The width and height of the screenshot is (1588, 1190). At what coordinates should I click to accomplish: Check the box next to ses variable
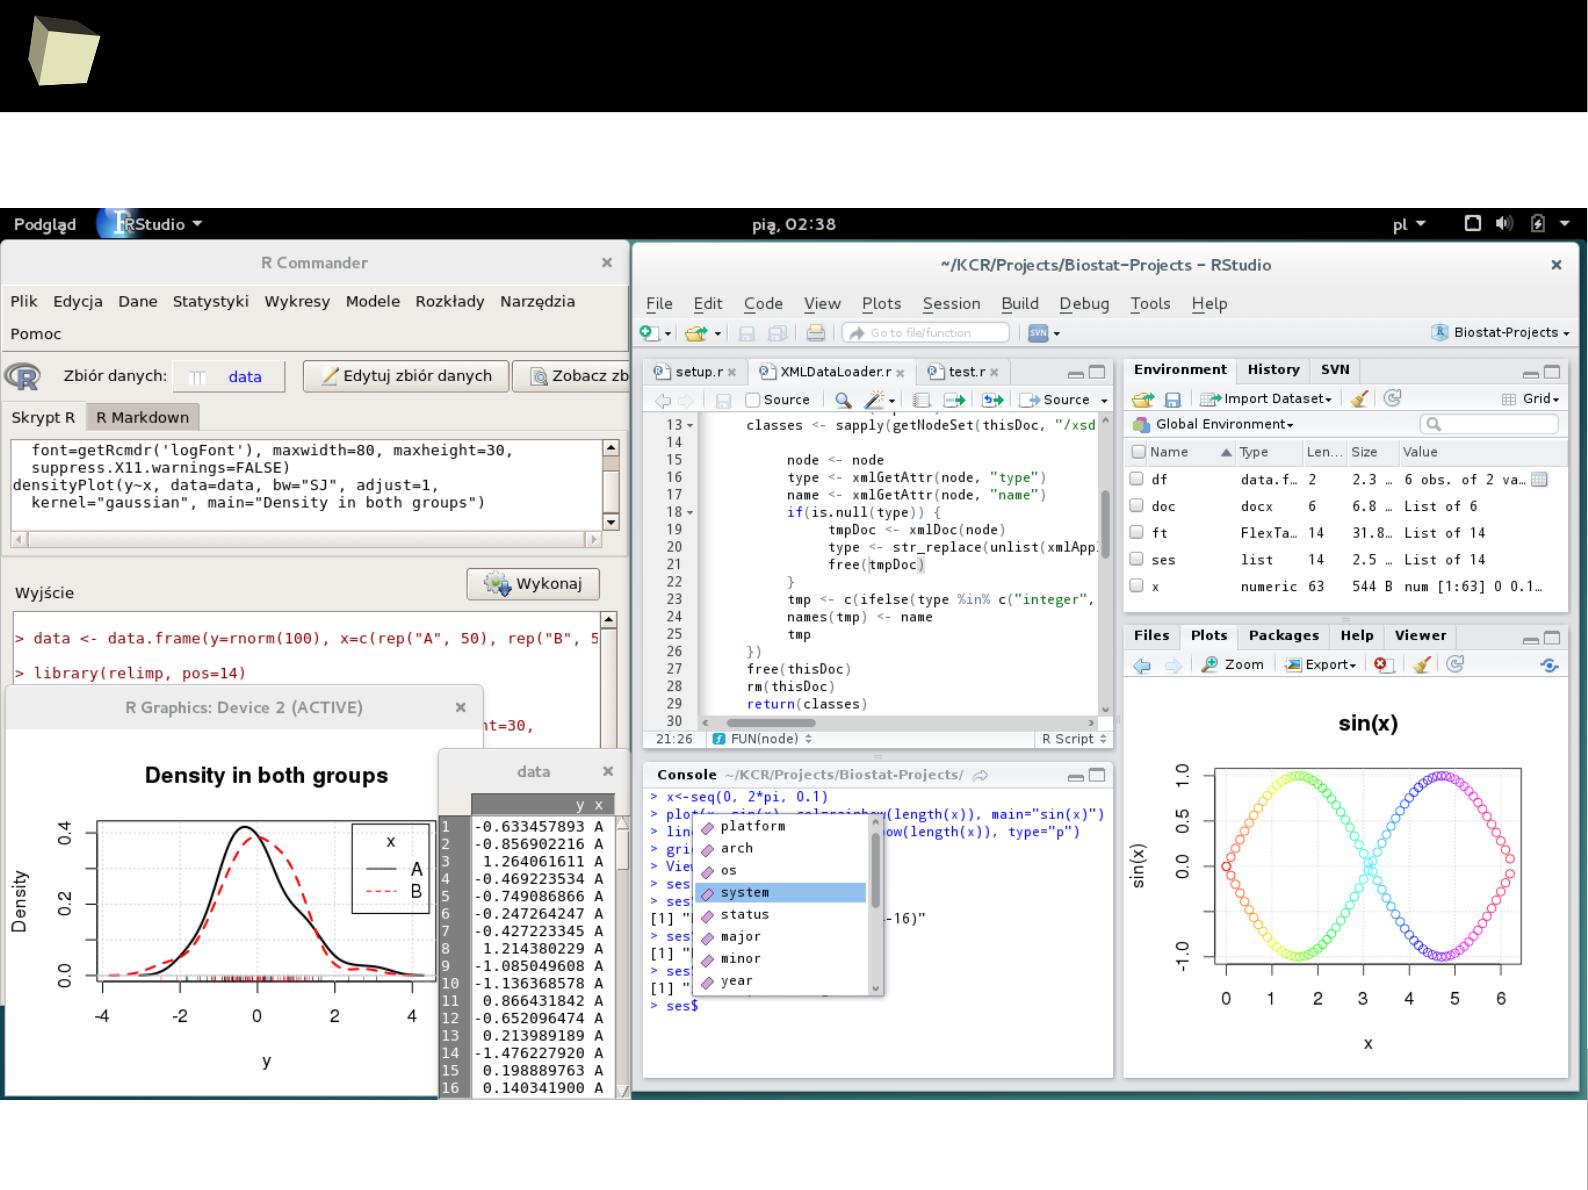point(1136,559)
